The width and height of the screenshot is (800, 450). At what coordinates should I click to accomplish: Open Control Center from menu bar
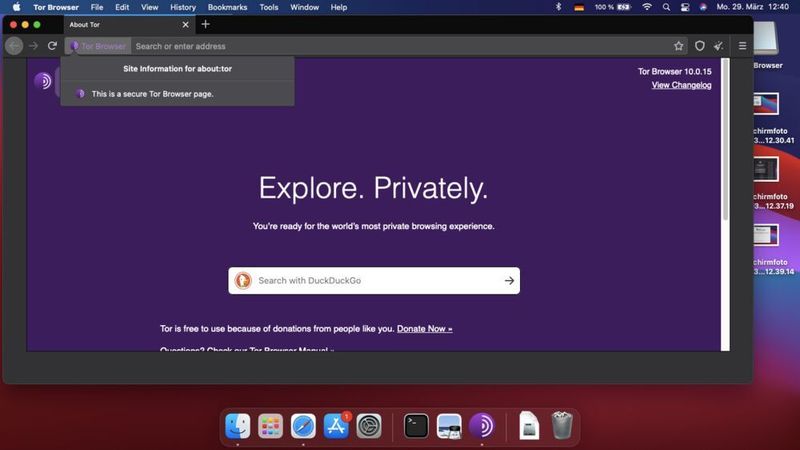tap(685, 7)
